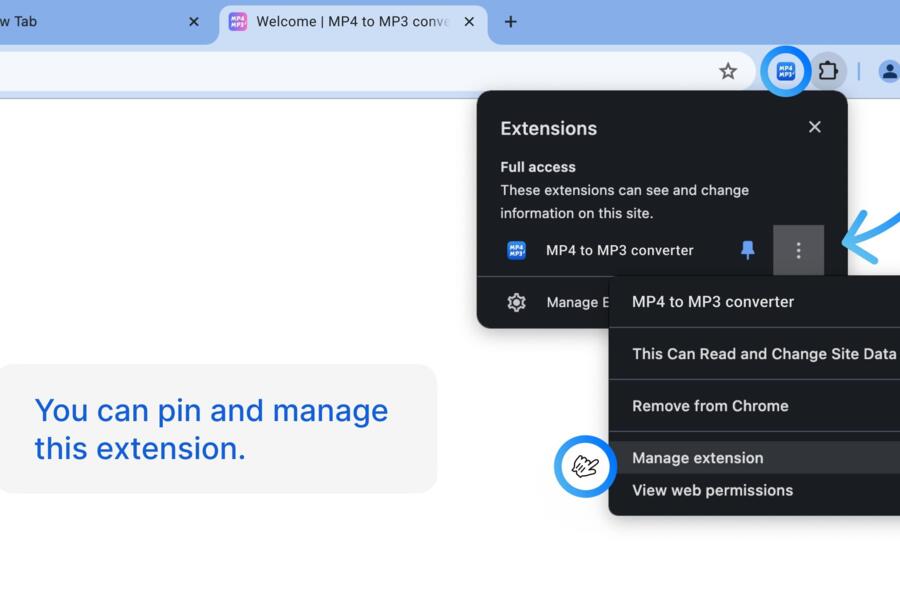Switch to the New Tab tab
Viewport: 900px width, 600px height.
pyautogui.click(x=103, y=23)
